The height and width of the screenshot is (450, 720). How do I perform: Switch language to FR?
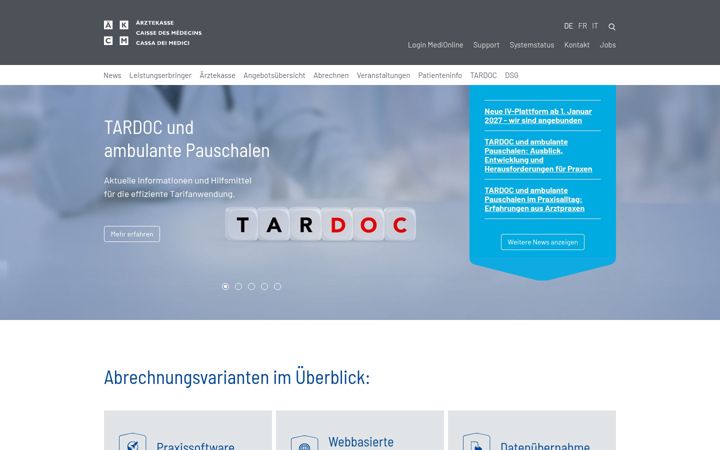(583, 26)
